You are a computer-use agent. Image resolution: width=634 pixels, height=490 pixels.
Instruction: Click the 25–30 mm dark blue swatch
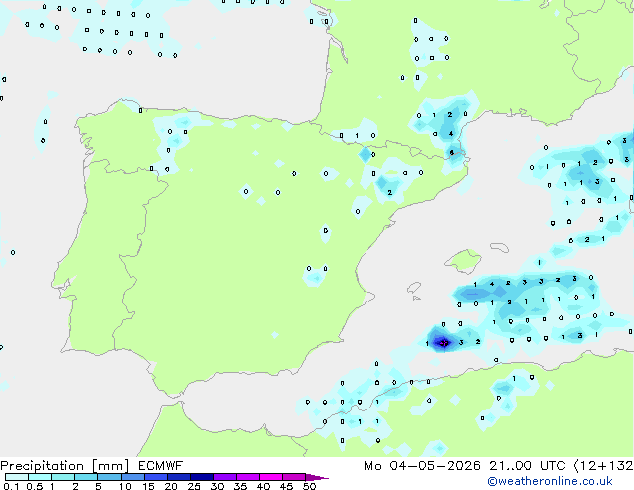click(x=201, y=477)
